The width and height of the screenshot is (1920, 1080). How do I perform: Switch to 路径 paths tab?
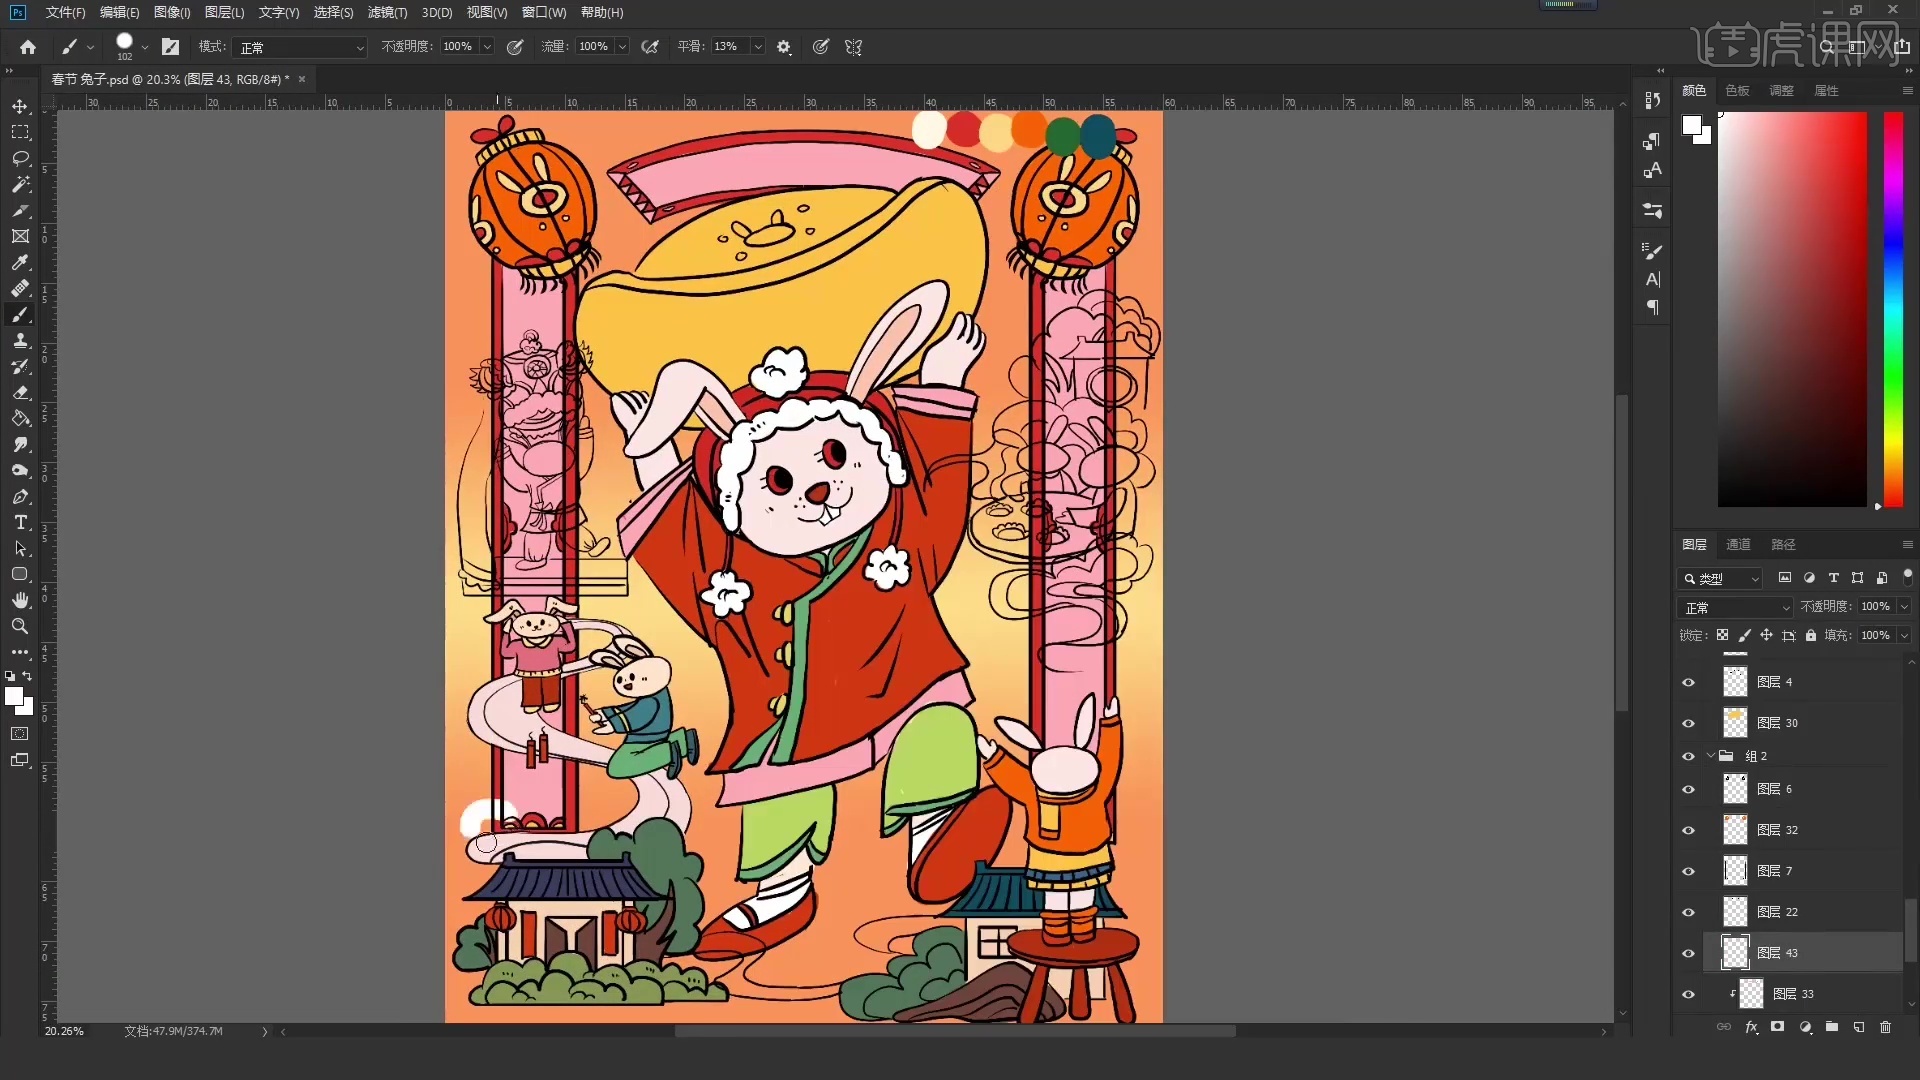(1784, 544)
